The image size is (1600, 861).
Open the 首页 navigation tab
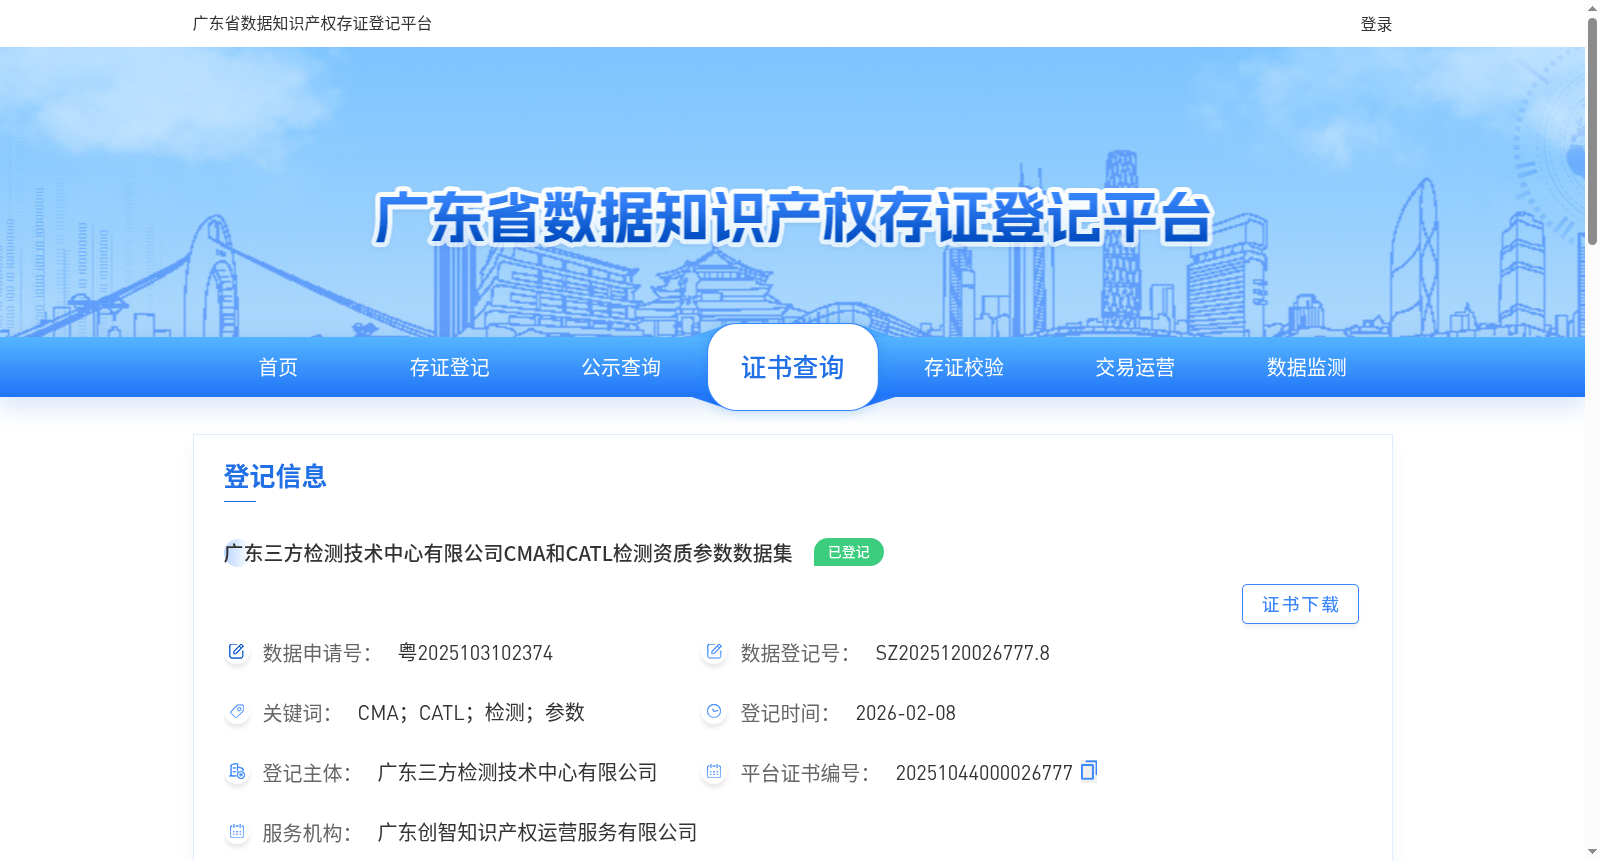[x=278, y=367]
